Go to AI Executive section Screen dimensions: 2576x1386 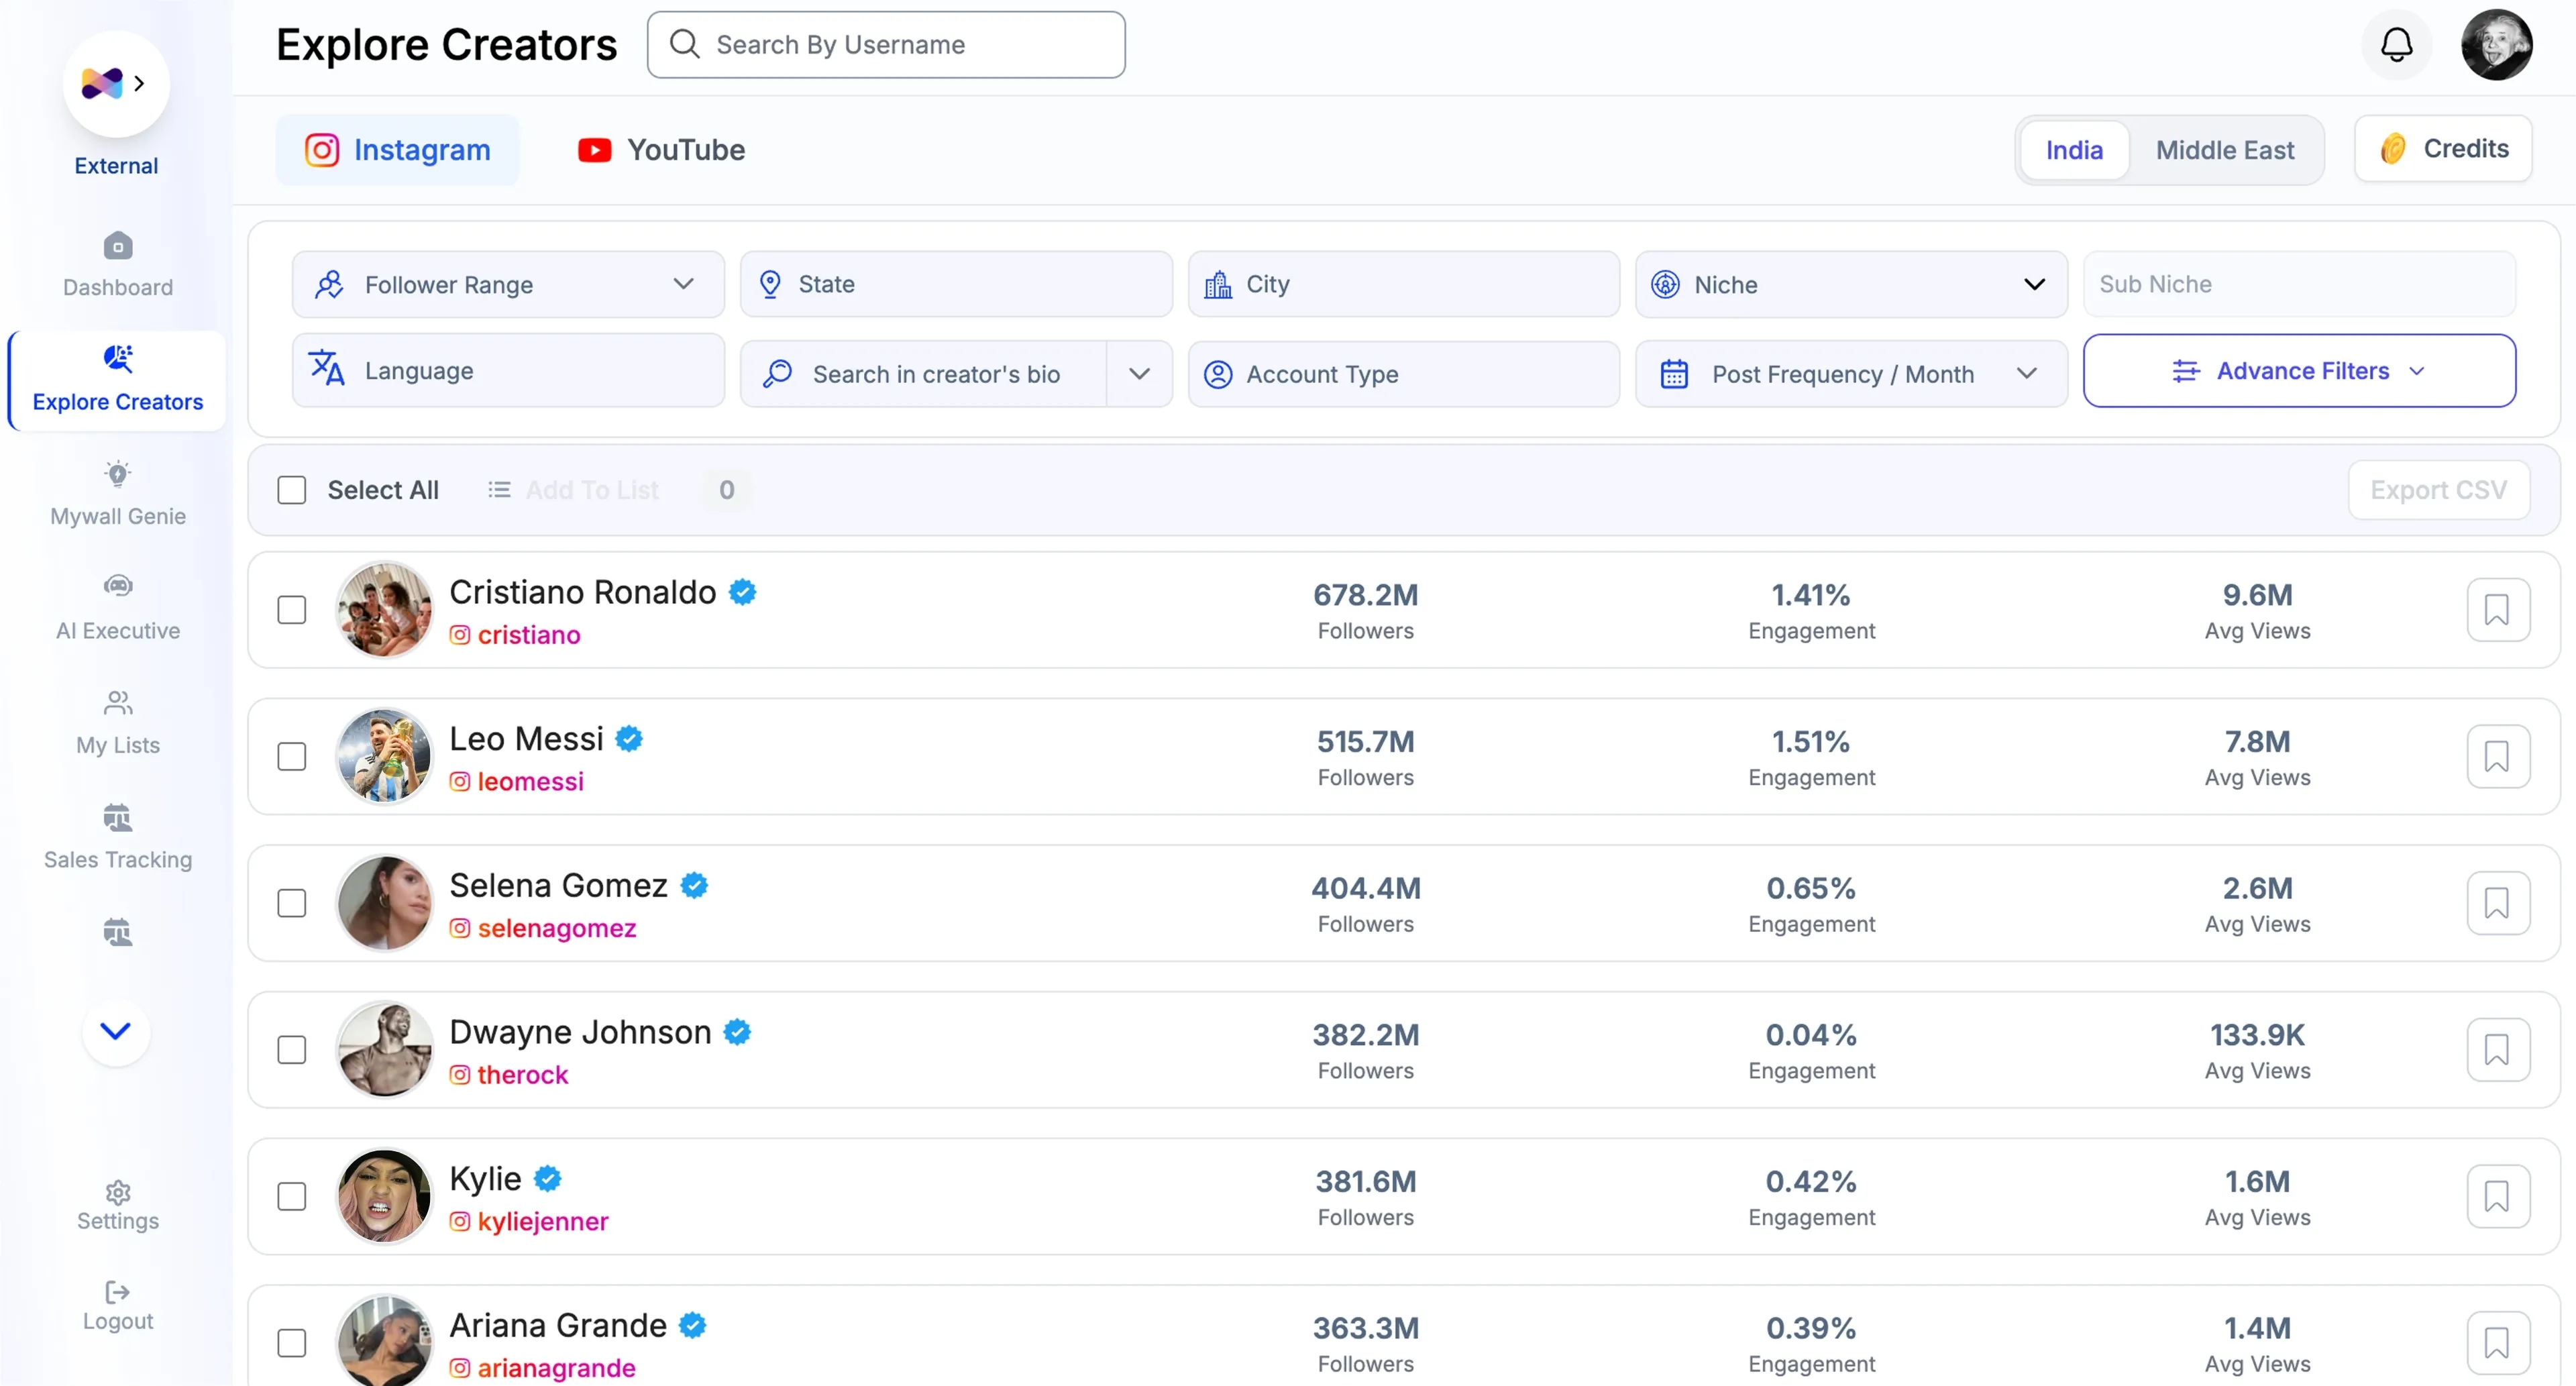(x=118, y=607)
